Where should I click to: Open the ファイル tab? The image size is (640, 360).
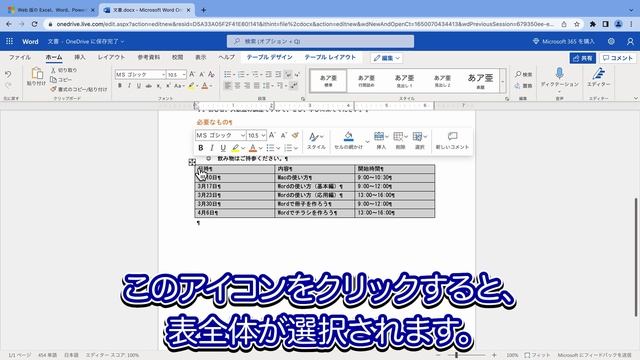coord(20,58)
